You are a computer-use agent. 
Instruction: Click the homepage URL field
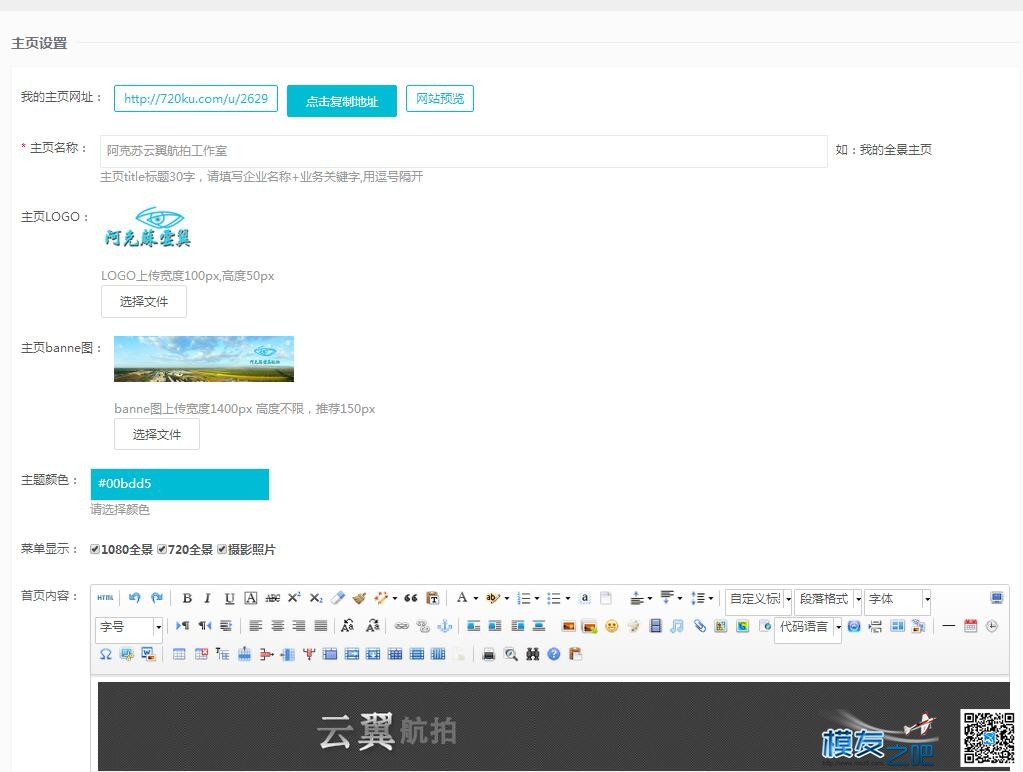196,99
